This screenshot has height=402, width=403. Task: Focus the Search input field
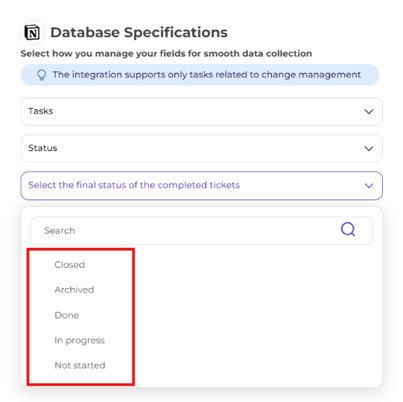point(201,231)
